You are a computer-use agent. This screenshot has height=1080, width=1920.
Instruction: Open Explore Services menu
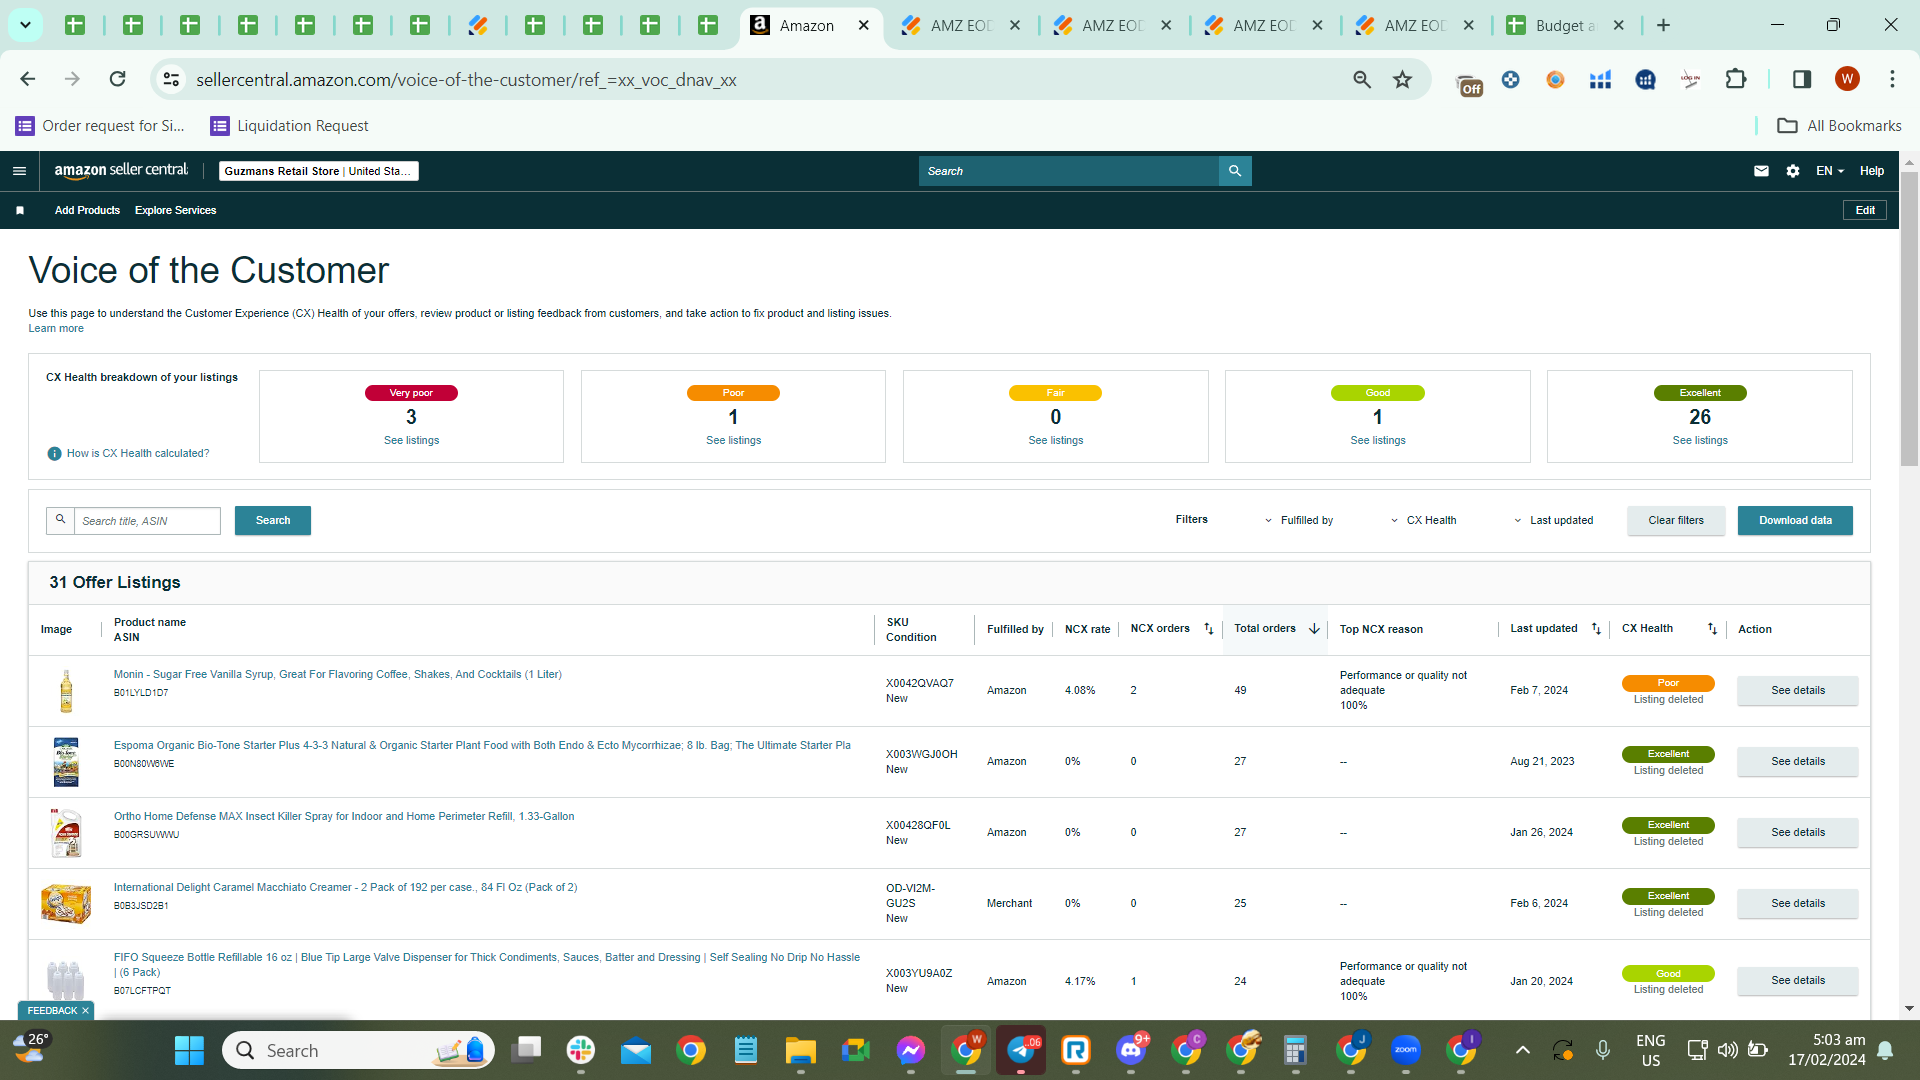pyautogui.click(x=175, y=210)
